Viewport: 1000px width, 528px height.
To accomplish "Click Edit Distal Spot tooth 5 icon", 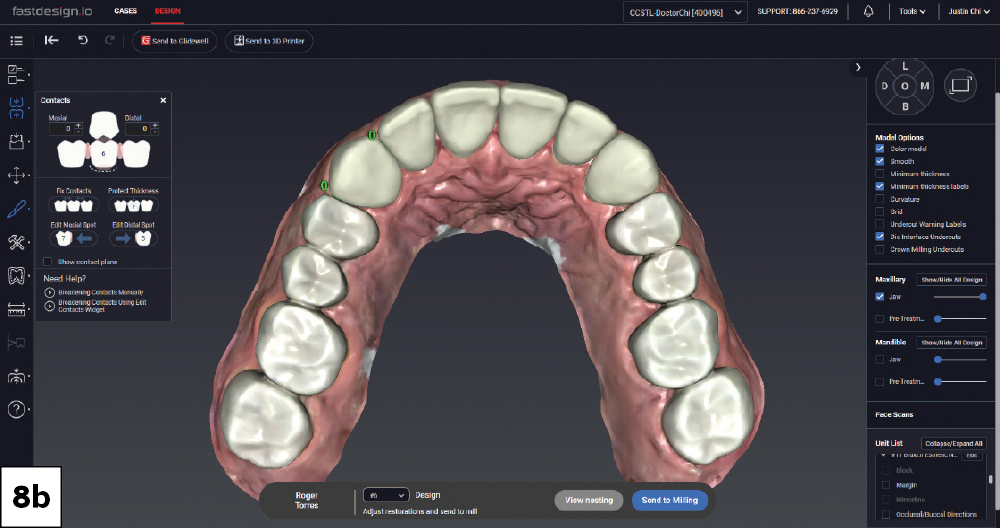I will (x=133, y=238).
